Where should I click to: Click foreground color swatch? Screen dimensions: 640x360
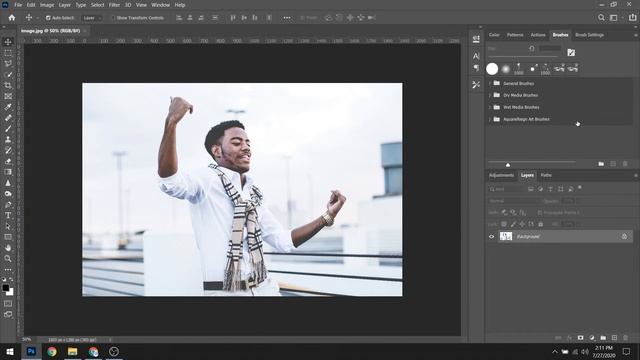coord(6,288)
